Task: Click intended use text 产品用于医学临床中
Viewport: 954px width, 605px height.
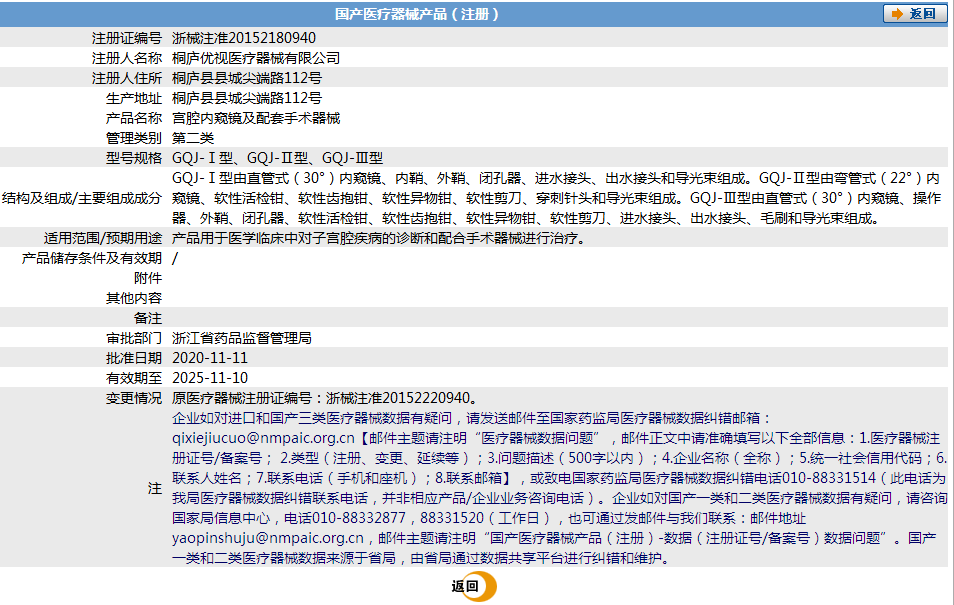Action: click(x=380, y=238)
